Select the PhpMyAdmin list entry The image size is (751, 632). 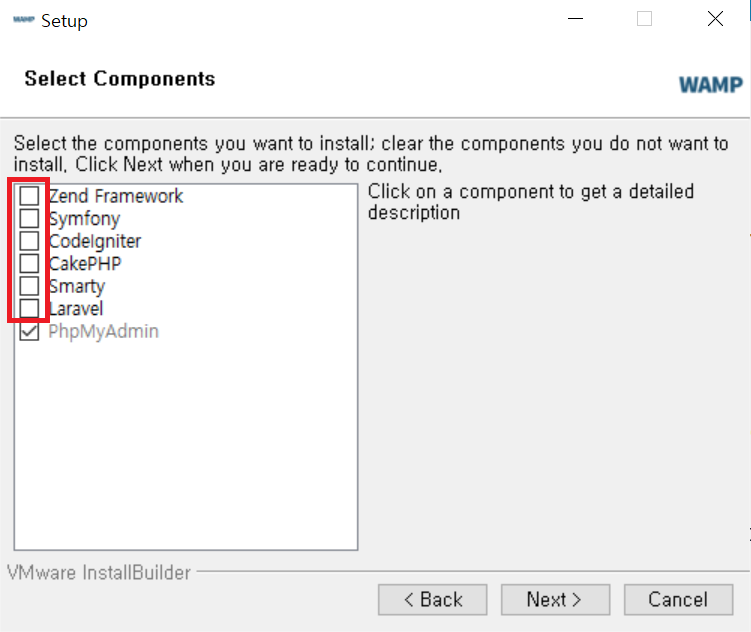coord(104,331)
